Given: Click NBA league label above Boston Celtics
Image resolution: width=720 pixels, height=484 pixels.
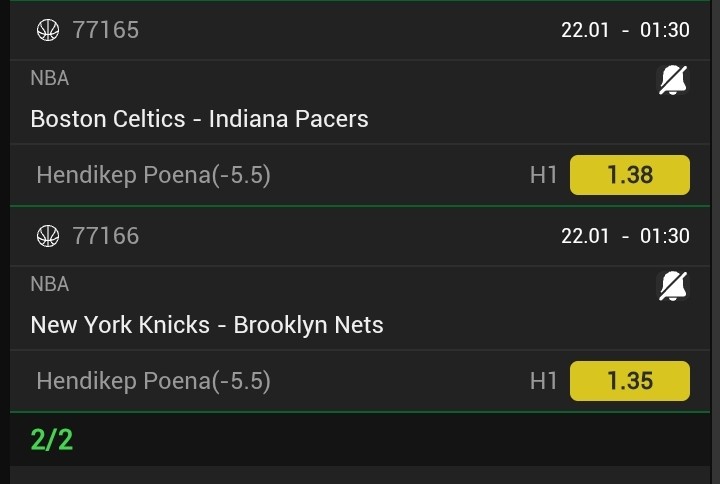Looking at the screenshot, I should (50, 78).
